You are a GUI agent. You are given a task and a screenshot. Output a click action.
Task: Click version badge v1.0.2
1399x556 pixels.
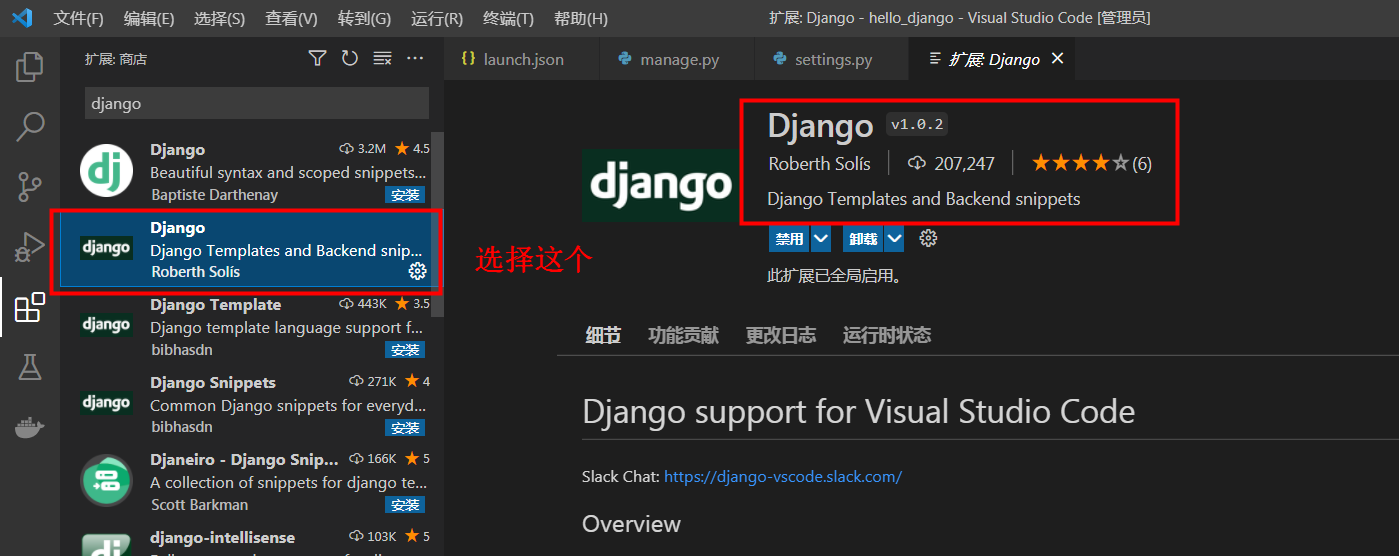[x=917, y=125]
